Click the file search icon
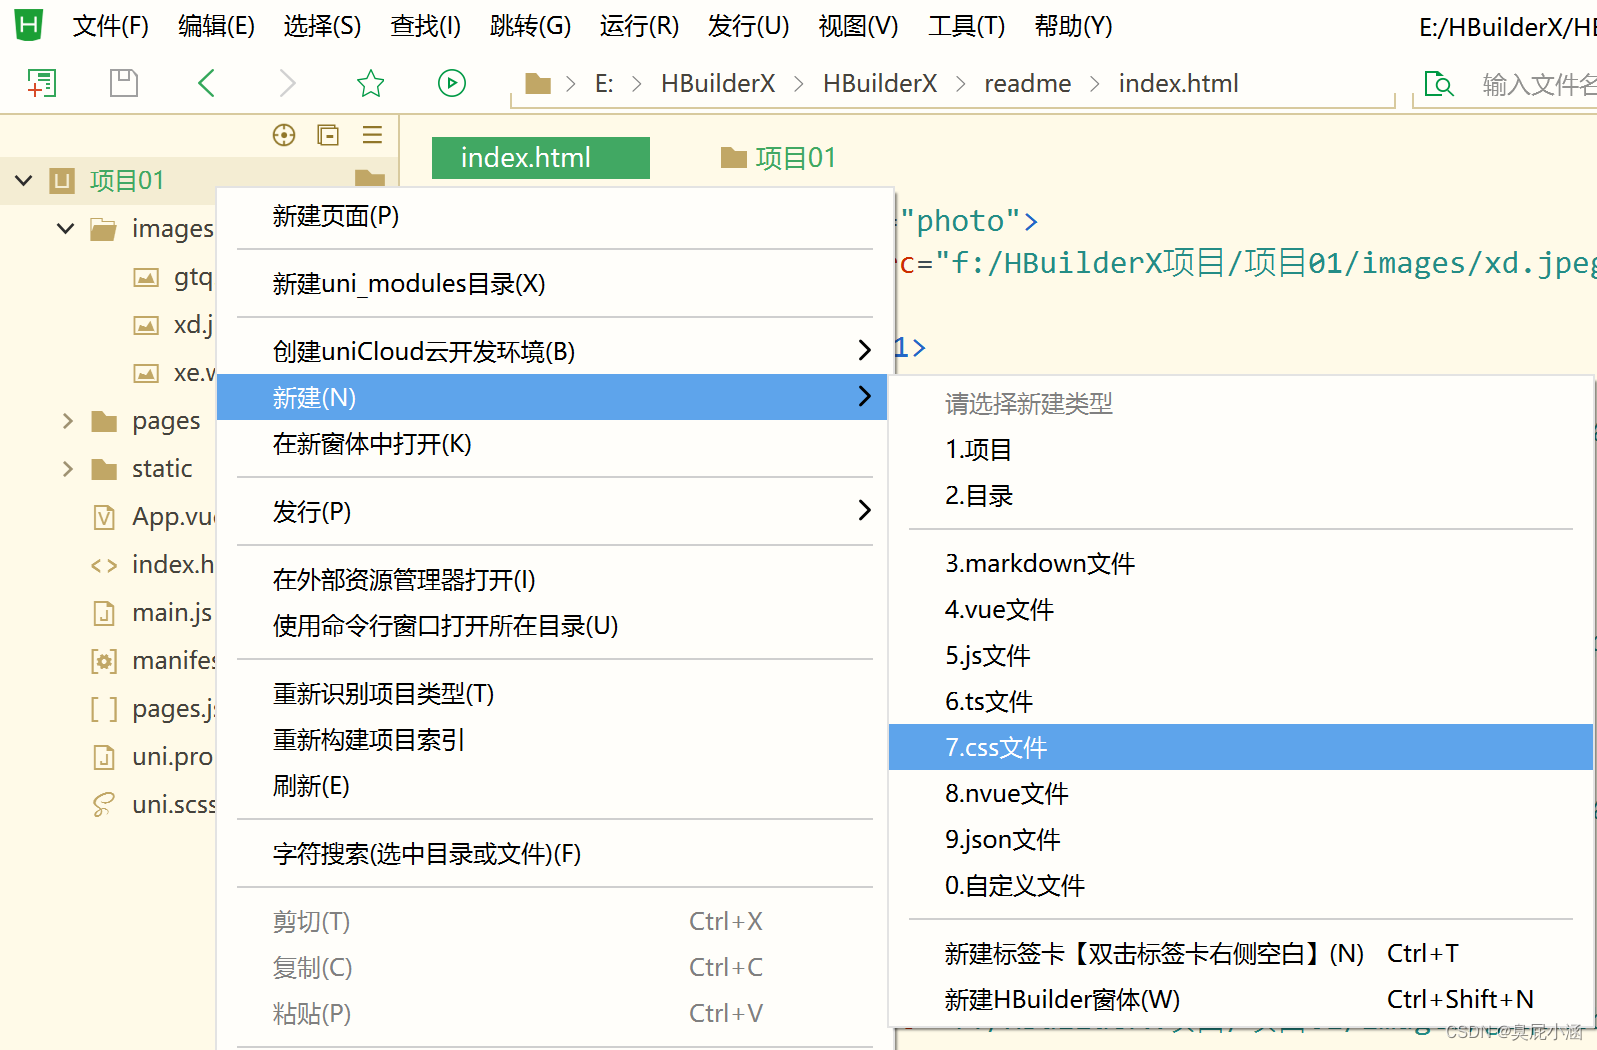This screenshot has height=1050, width=1597. click(1439, 84)
